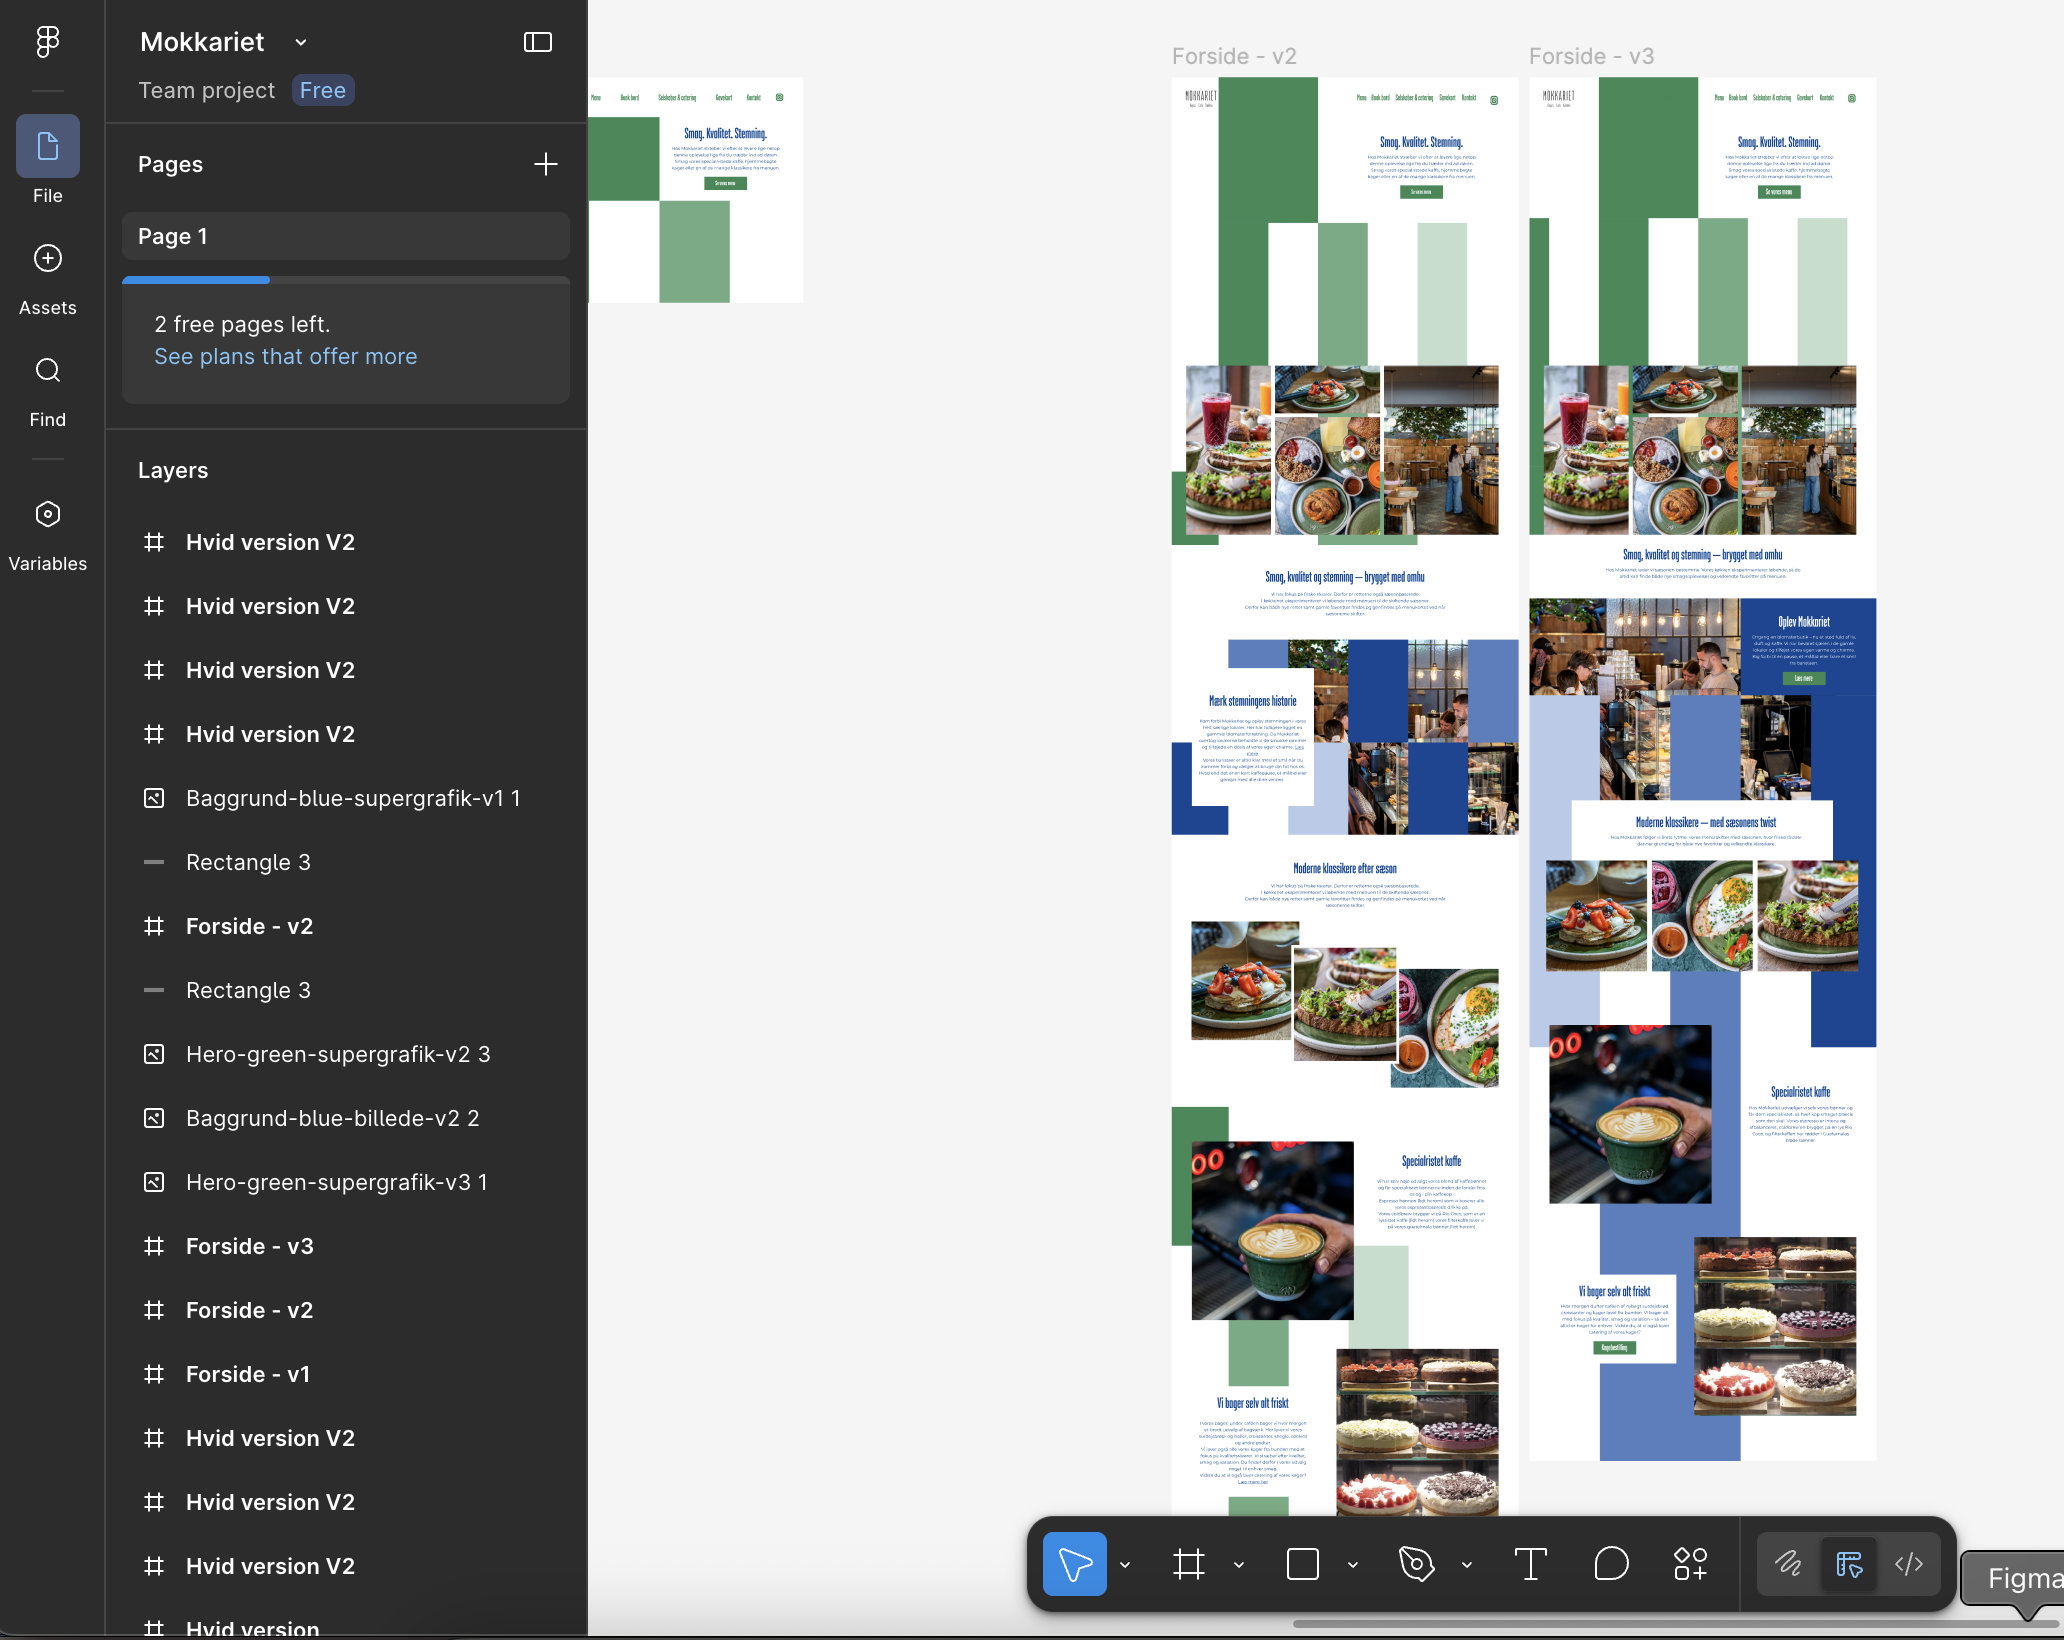Open the Assets tab
Image resolution: width=2064 pixels, height=1640 pixels.
click(x=47, y=279)
